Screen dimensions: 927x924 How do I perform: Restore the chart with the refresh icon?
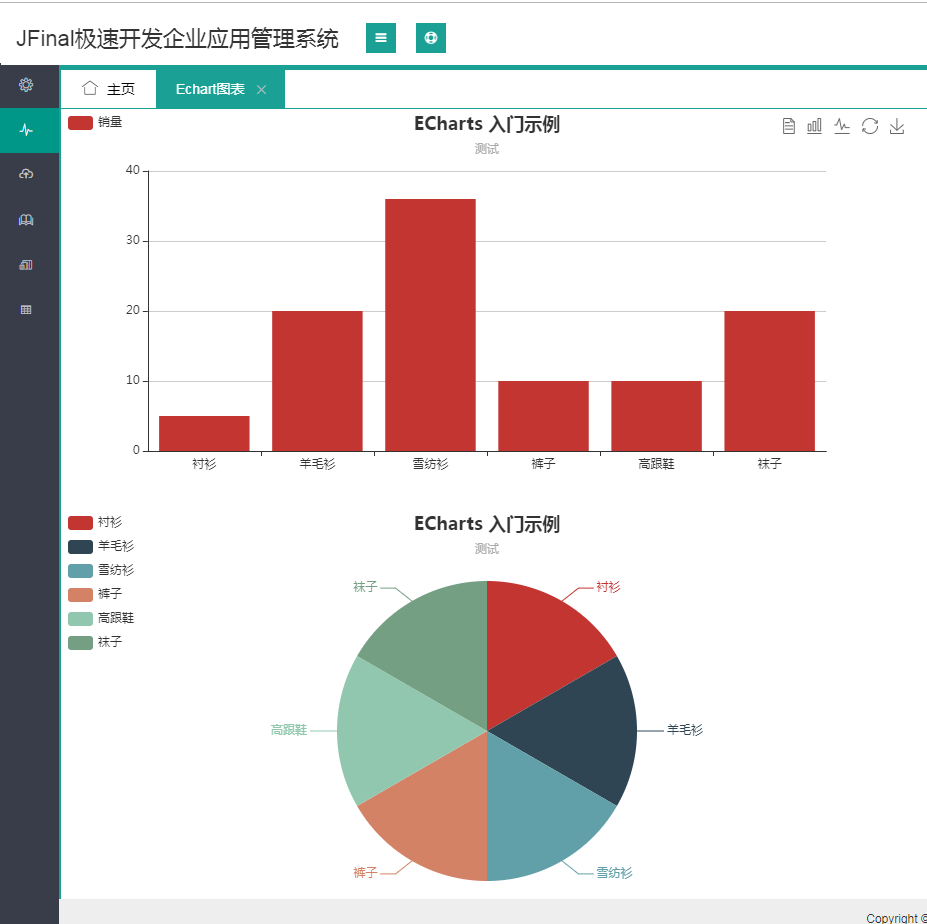tap(869, 126)
